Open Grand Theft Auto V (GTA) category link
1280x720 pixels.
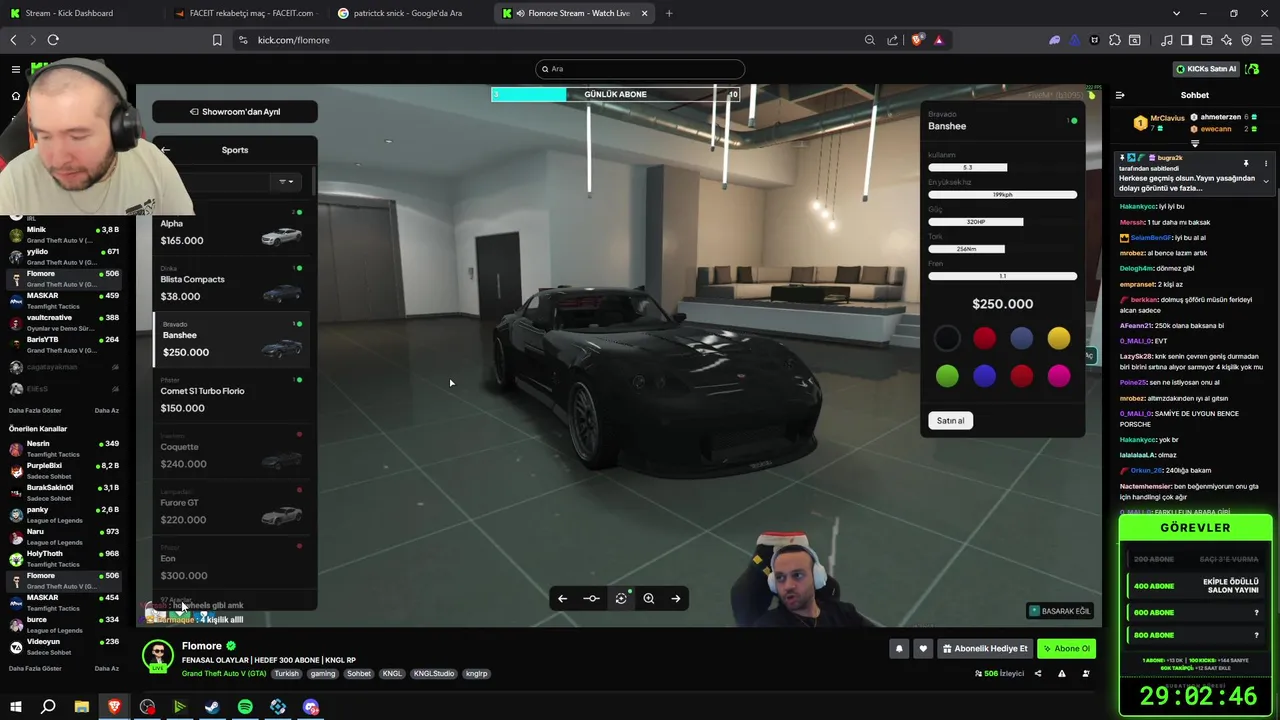[224, 674]
